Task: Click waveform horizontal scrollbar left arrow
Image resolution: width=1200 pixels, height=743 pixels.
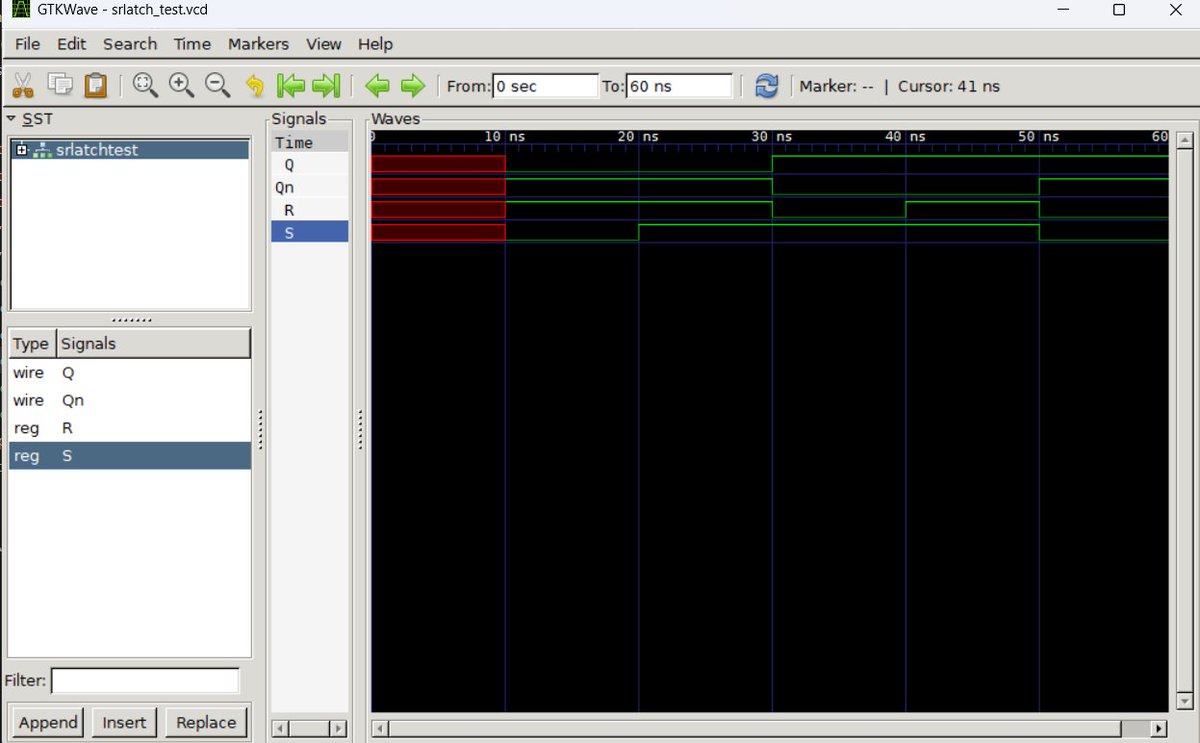Action: click(380, 729)
